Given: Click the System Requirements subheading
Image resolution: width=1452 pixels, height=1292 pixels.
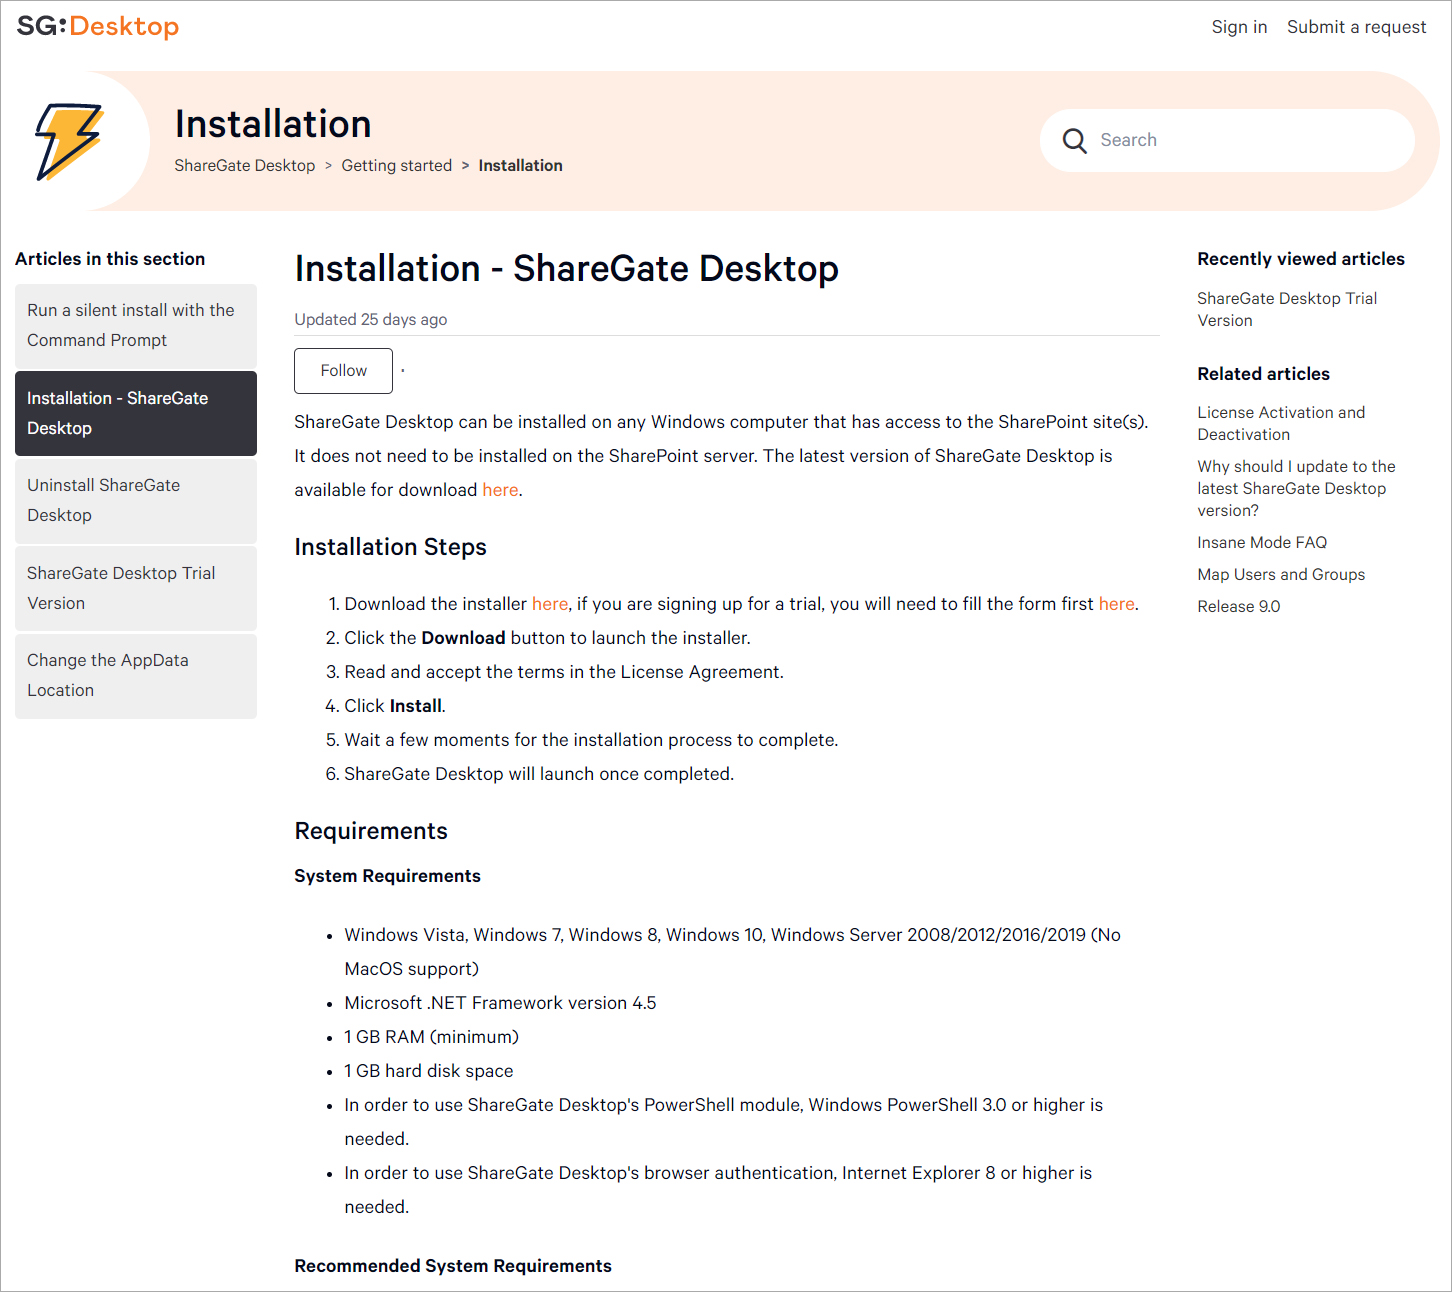Looking at the screenshot, I should [x=387, y=876].
